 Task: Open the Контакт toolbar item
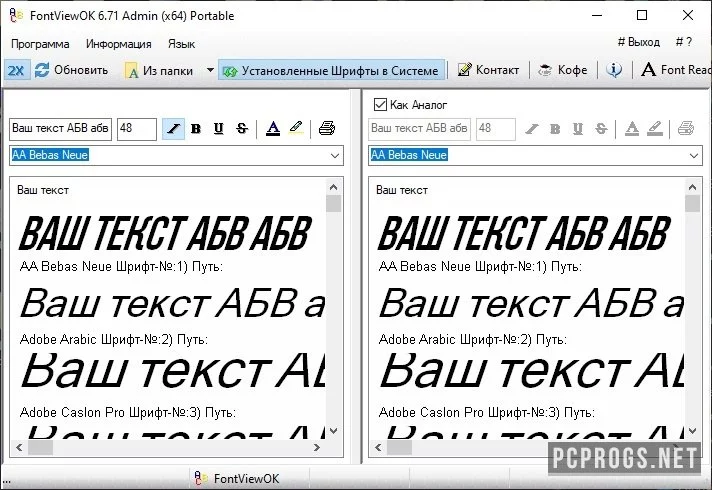point(488,70)
